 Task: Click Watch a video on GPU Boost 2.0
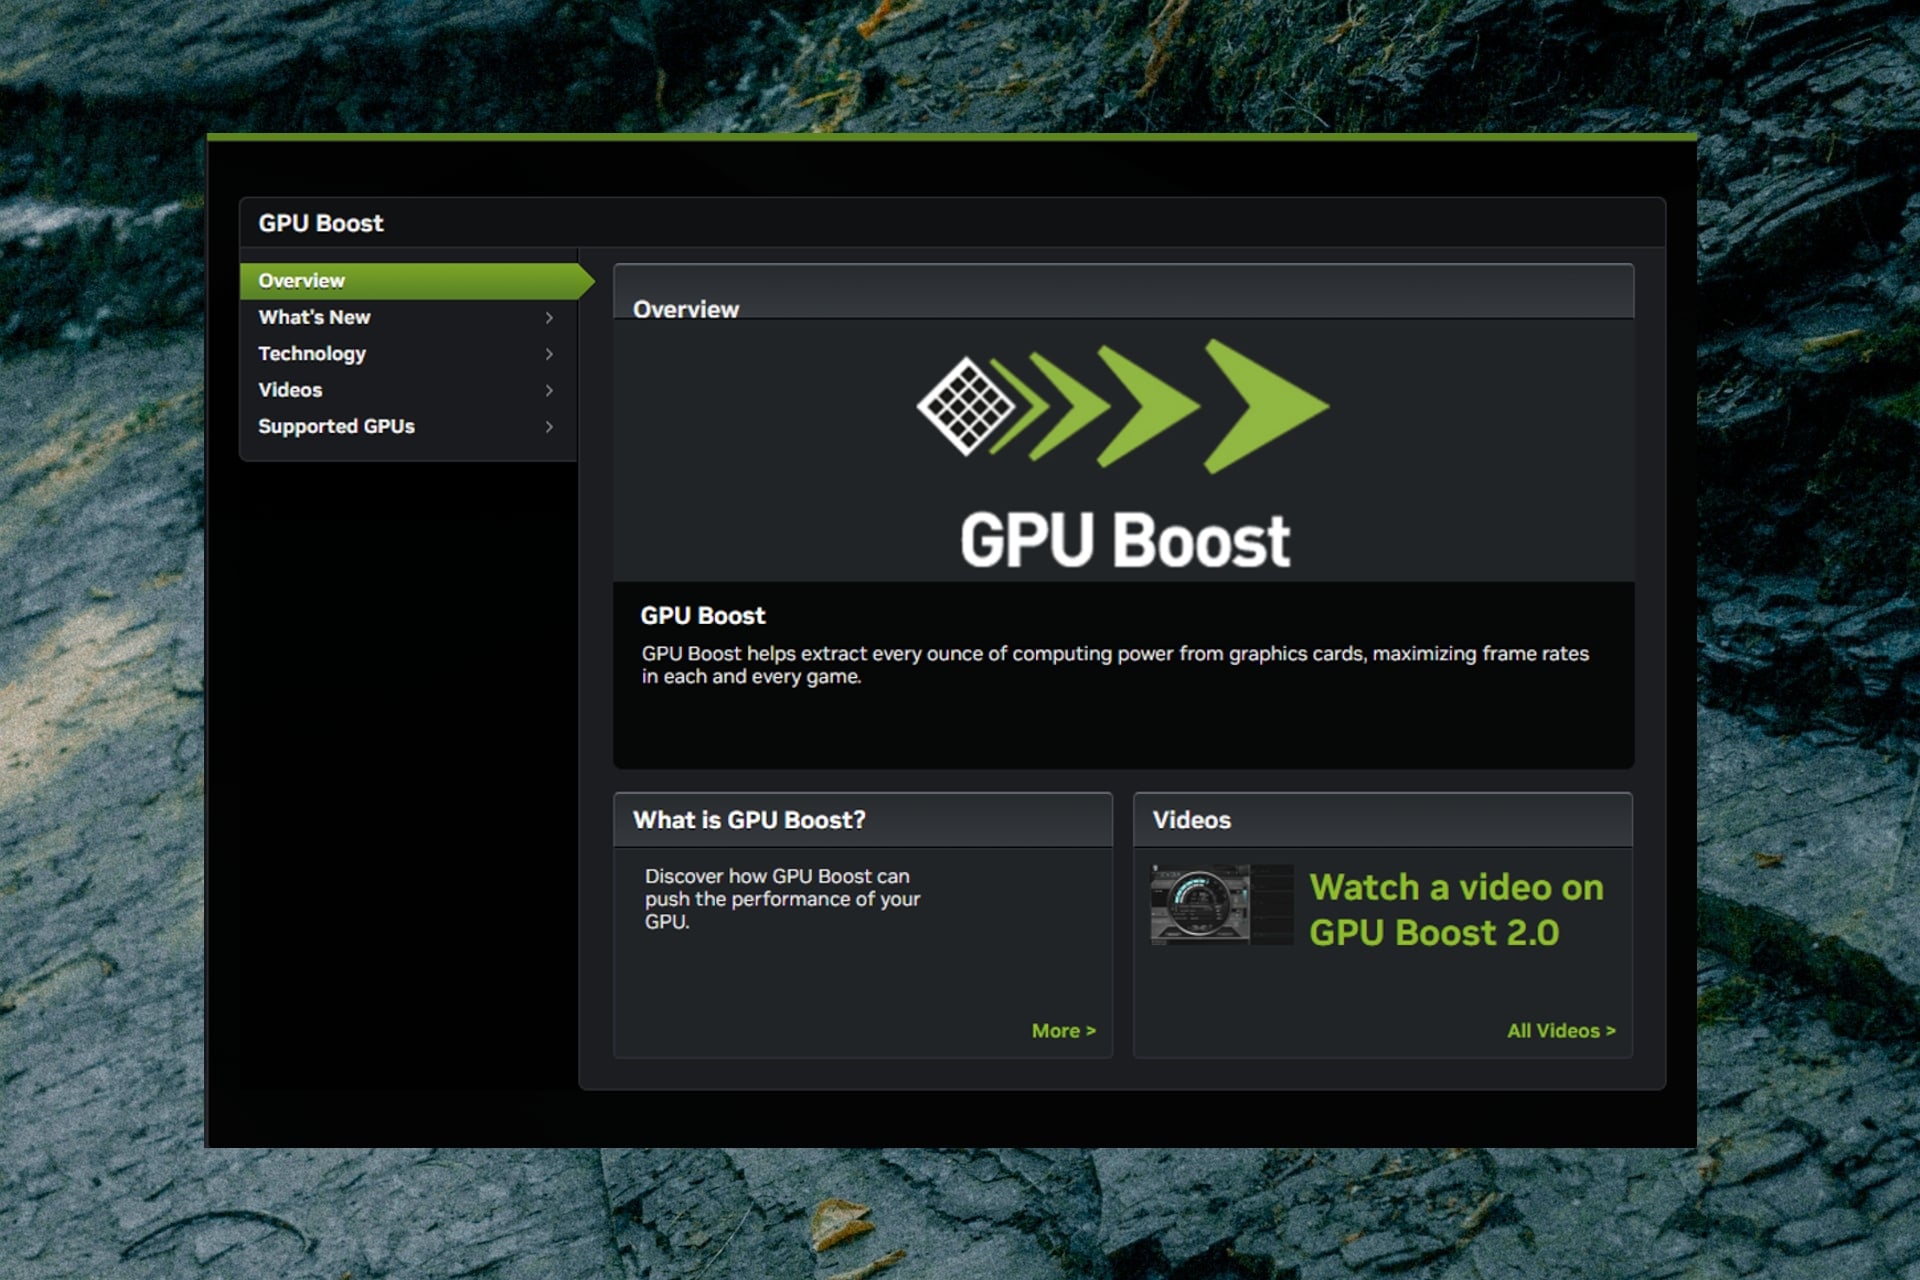click(1457, 910)
